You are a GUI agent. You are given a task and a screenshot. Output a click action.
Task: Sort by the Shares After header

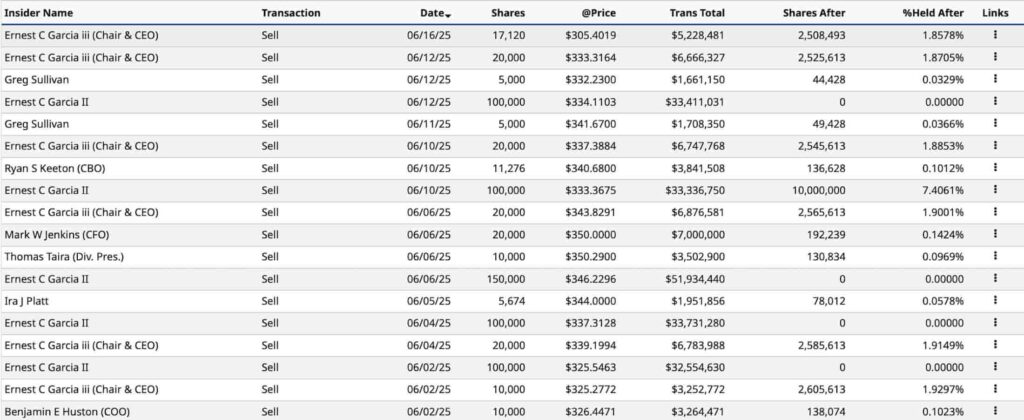[814, 12]
